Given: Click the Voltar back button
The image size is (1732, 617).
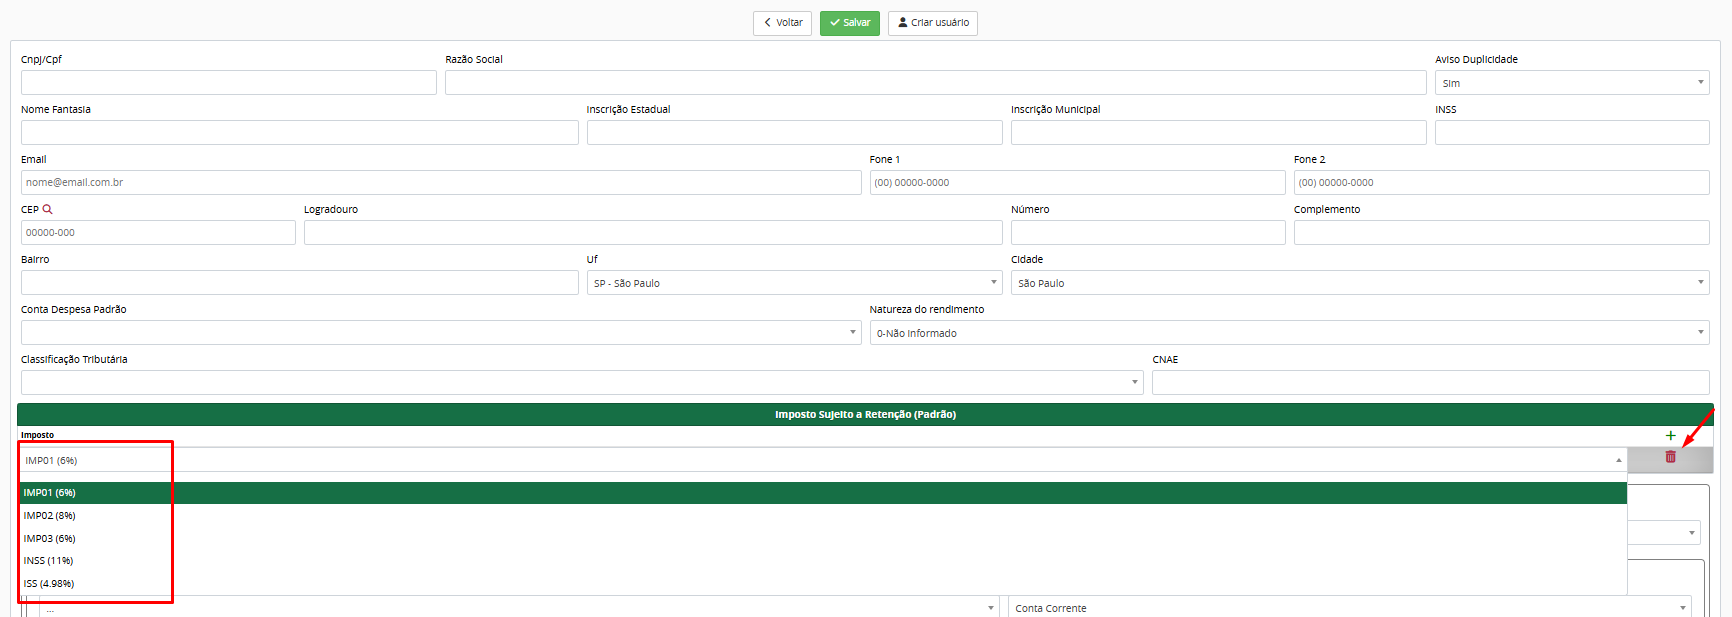Looking at the screenshot, I should tap(782, 23).
